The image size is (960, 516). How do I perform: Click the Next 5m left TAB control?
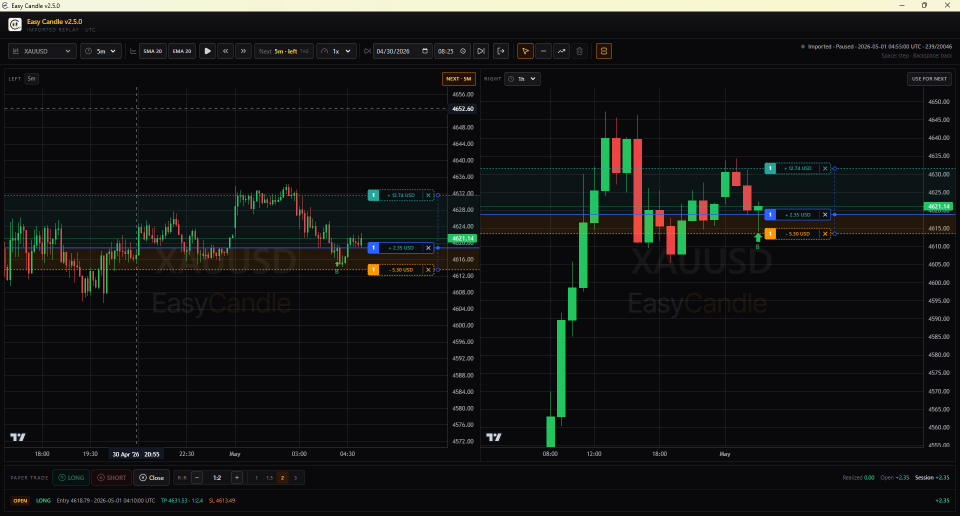tap(284, 51)
